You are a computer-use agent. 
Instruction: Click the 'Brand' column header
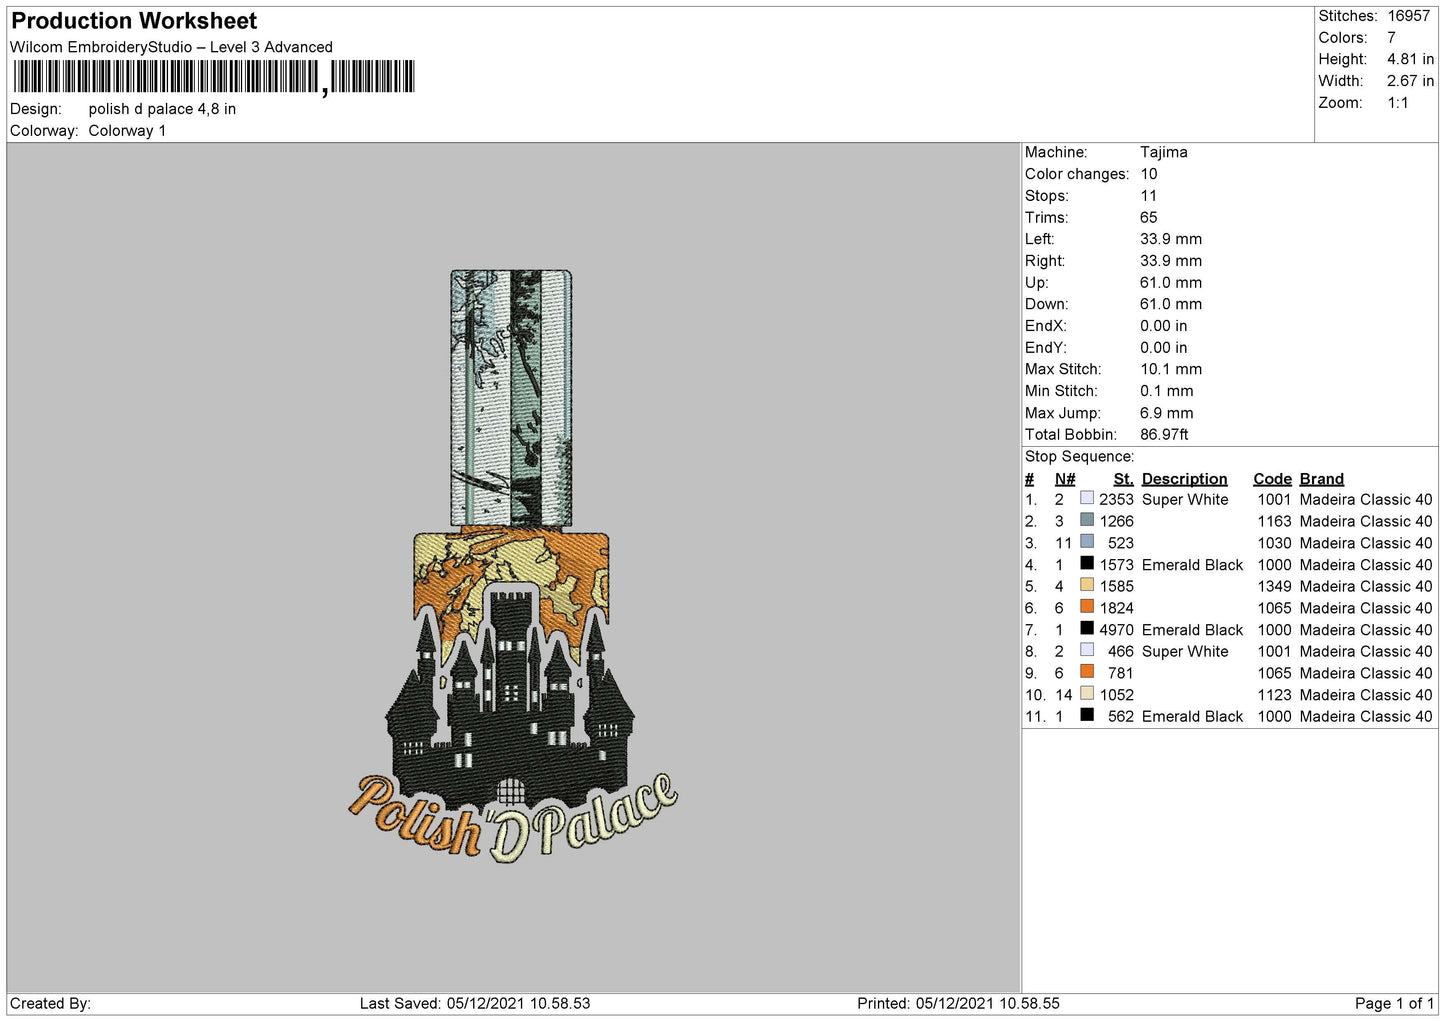click(x=1321, y=479)
